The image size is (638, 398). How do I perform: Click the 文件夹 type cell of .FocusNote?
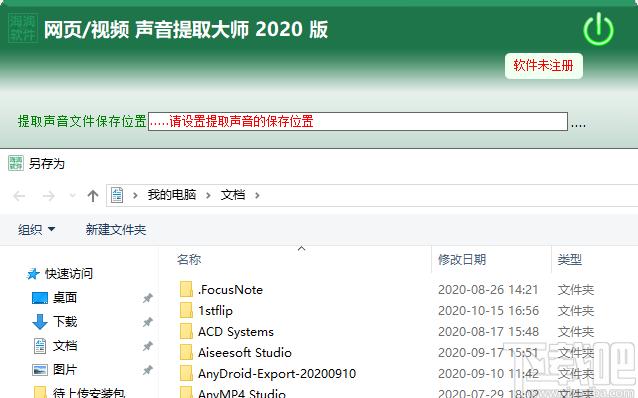[576, 290]
